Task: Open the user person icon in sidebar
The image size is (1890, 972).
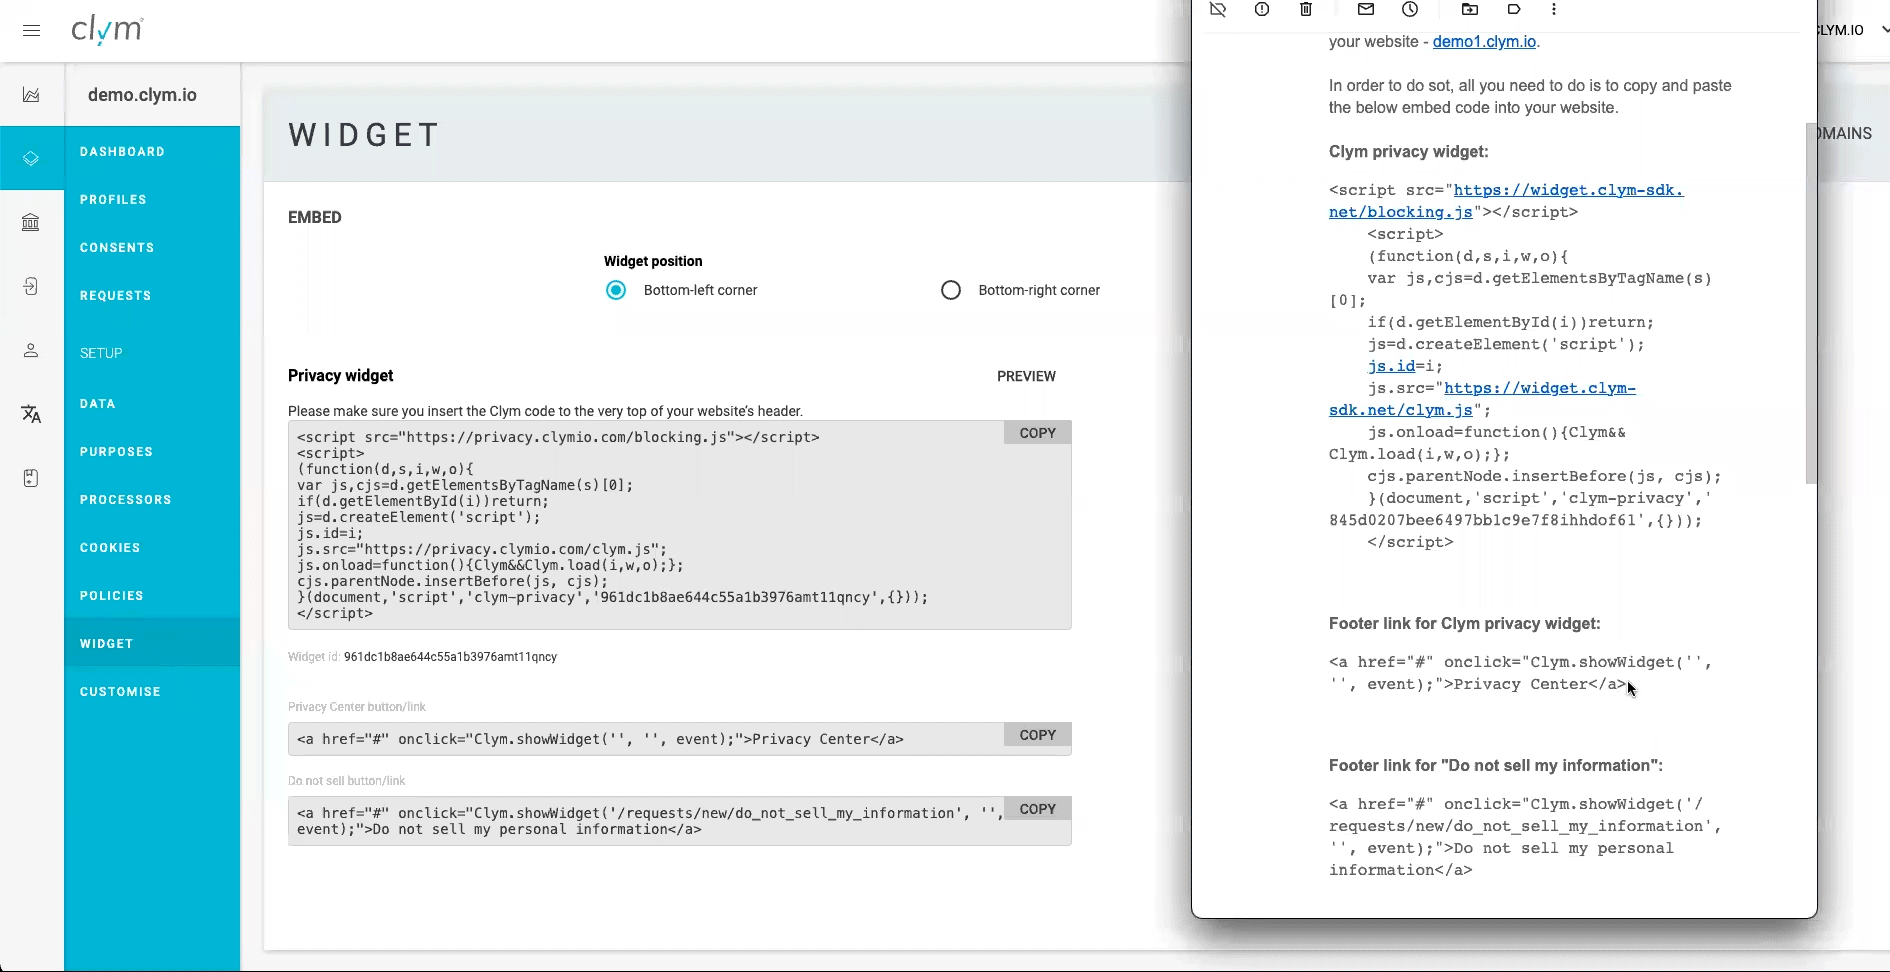Action: (31, 350)
